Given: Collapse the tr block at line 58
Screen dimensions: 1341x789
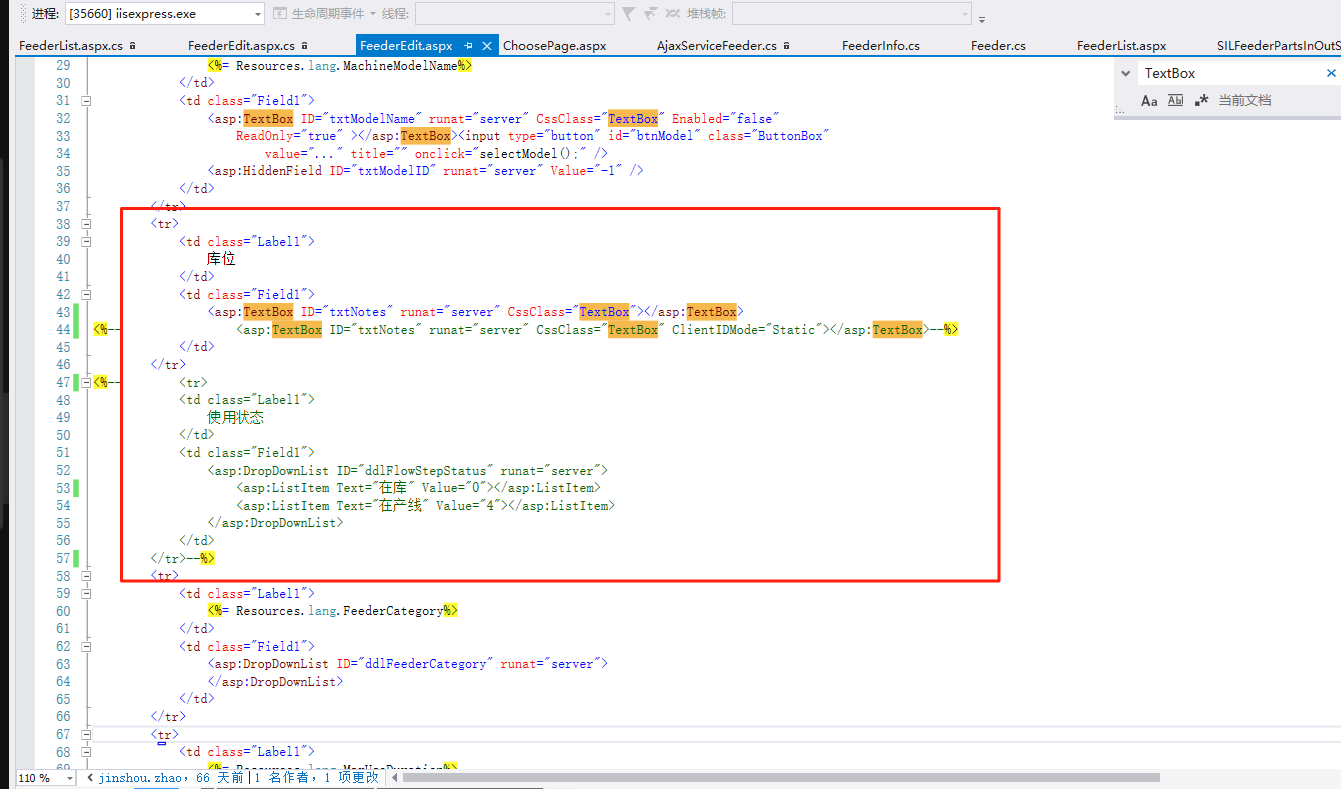Looking at the screenshot, I should (x=86, y=576).
